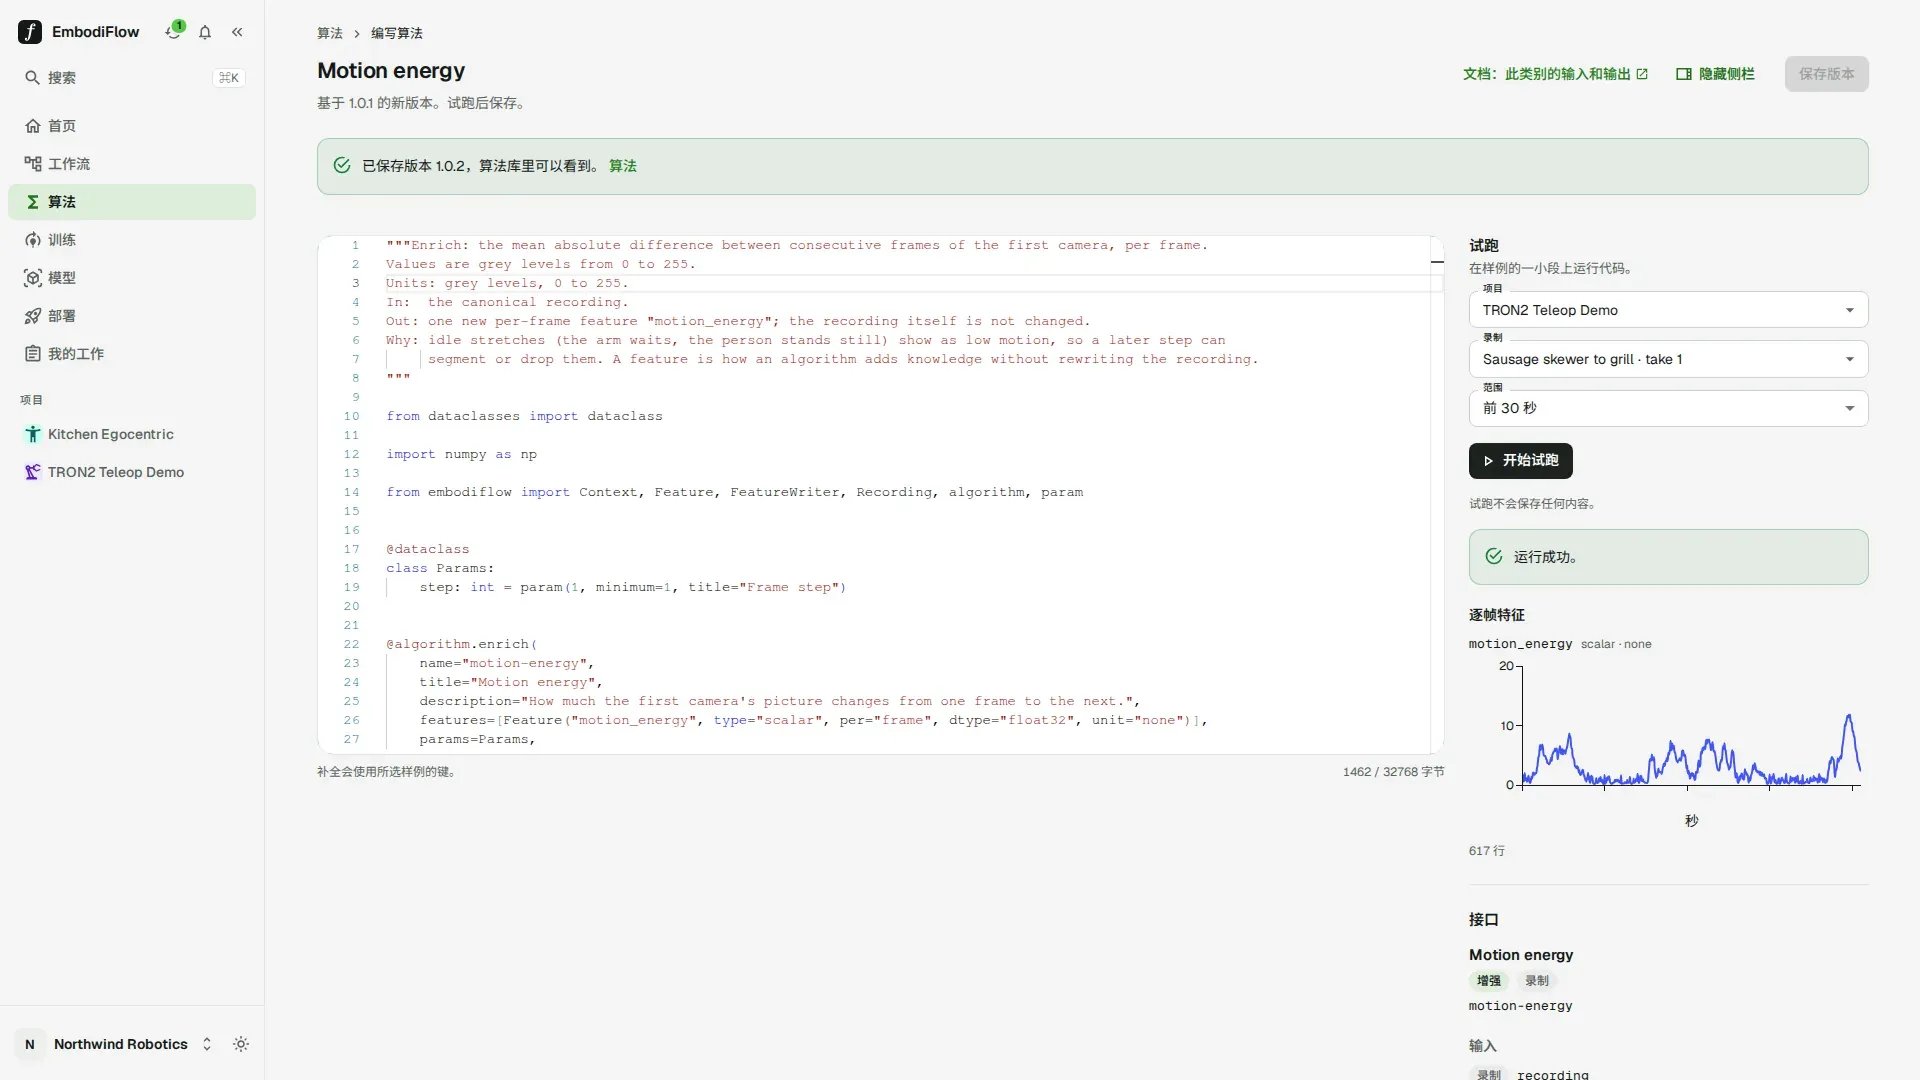The image size is (1920, 1080).
Task: Open TRON2 Teleop Demo project in sidebar
Action: tap(132, 472)
